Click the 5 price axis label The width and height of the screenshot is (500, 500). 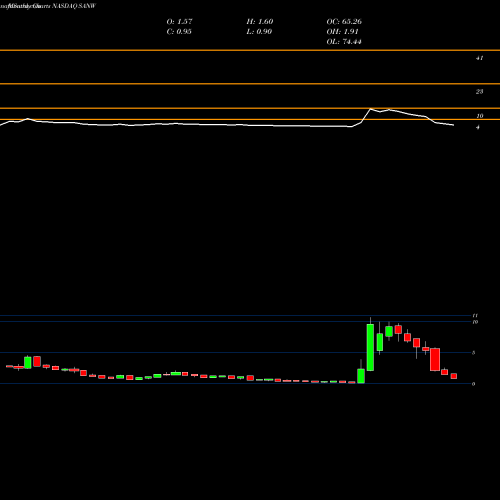coord(474,353)
